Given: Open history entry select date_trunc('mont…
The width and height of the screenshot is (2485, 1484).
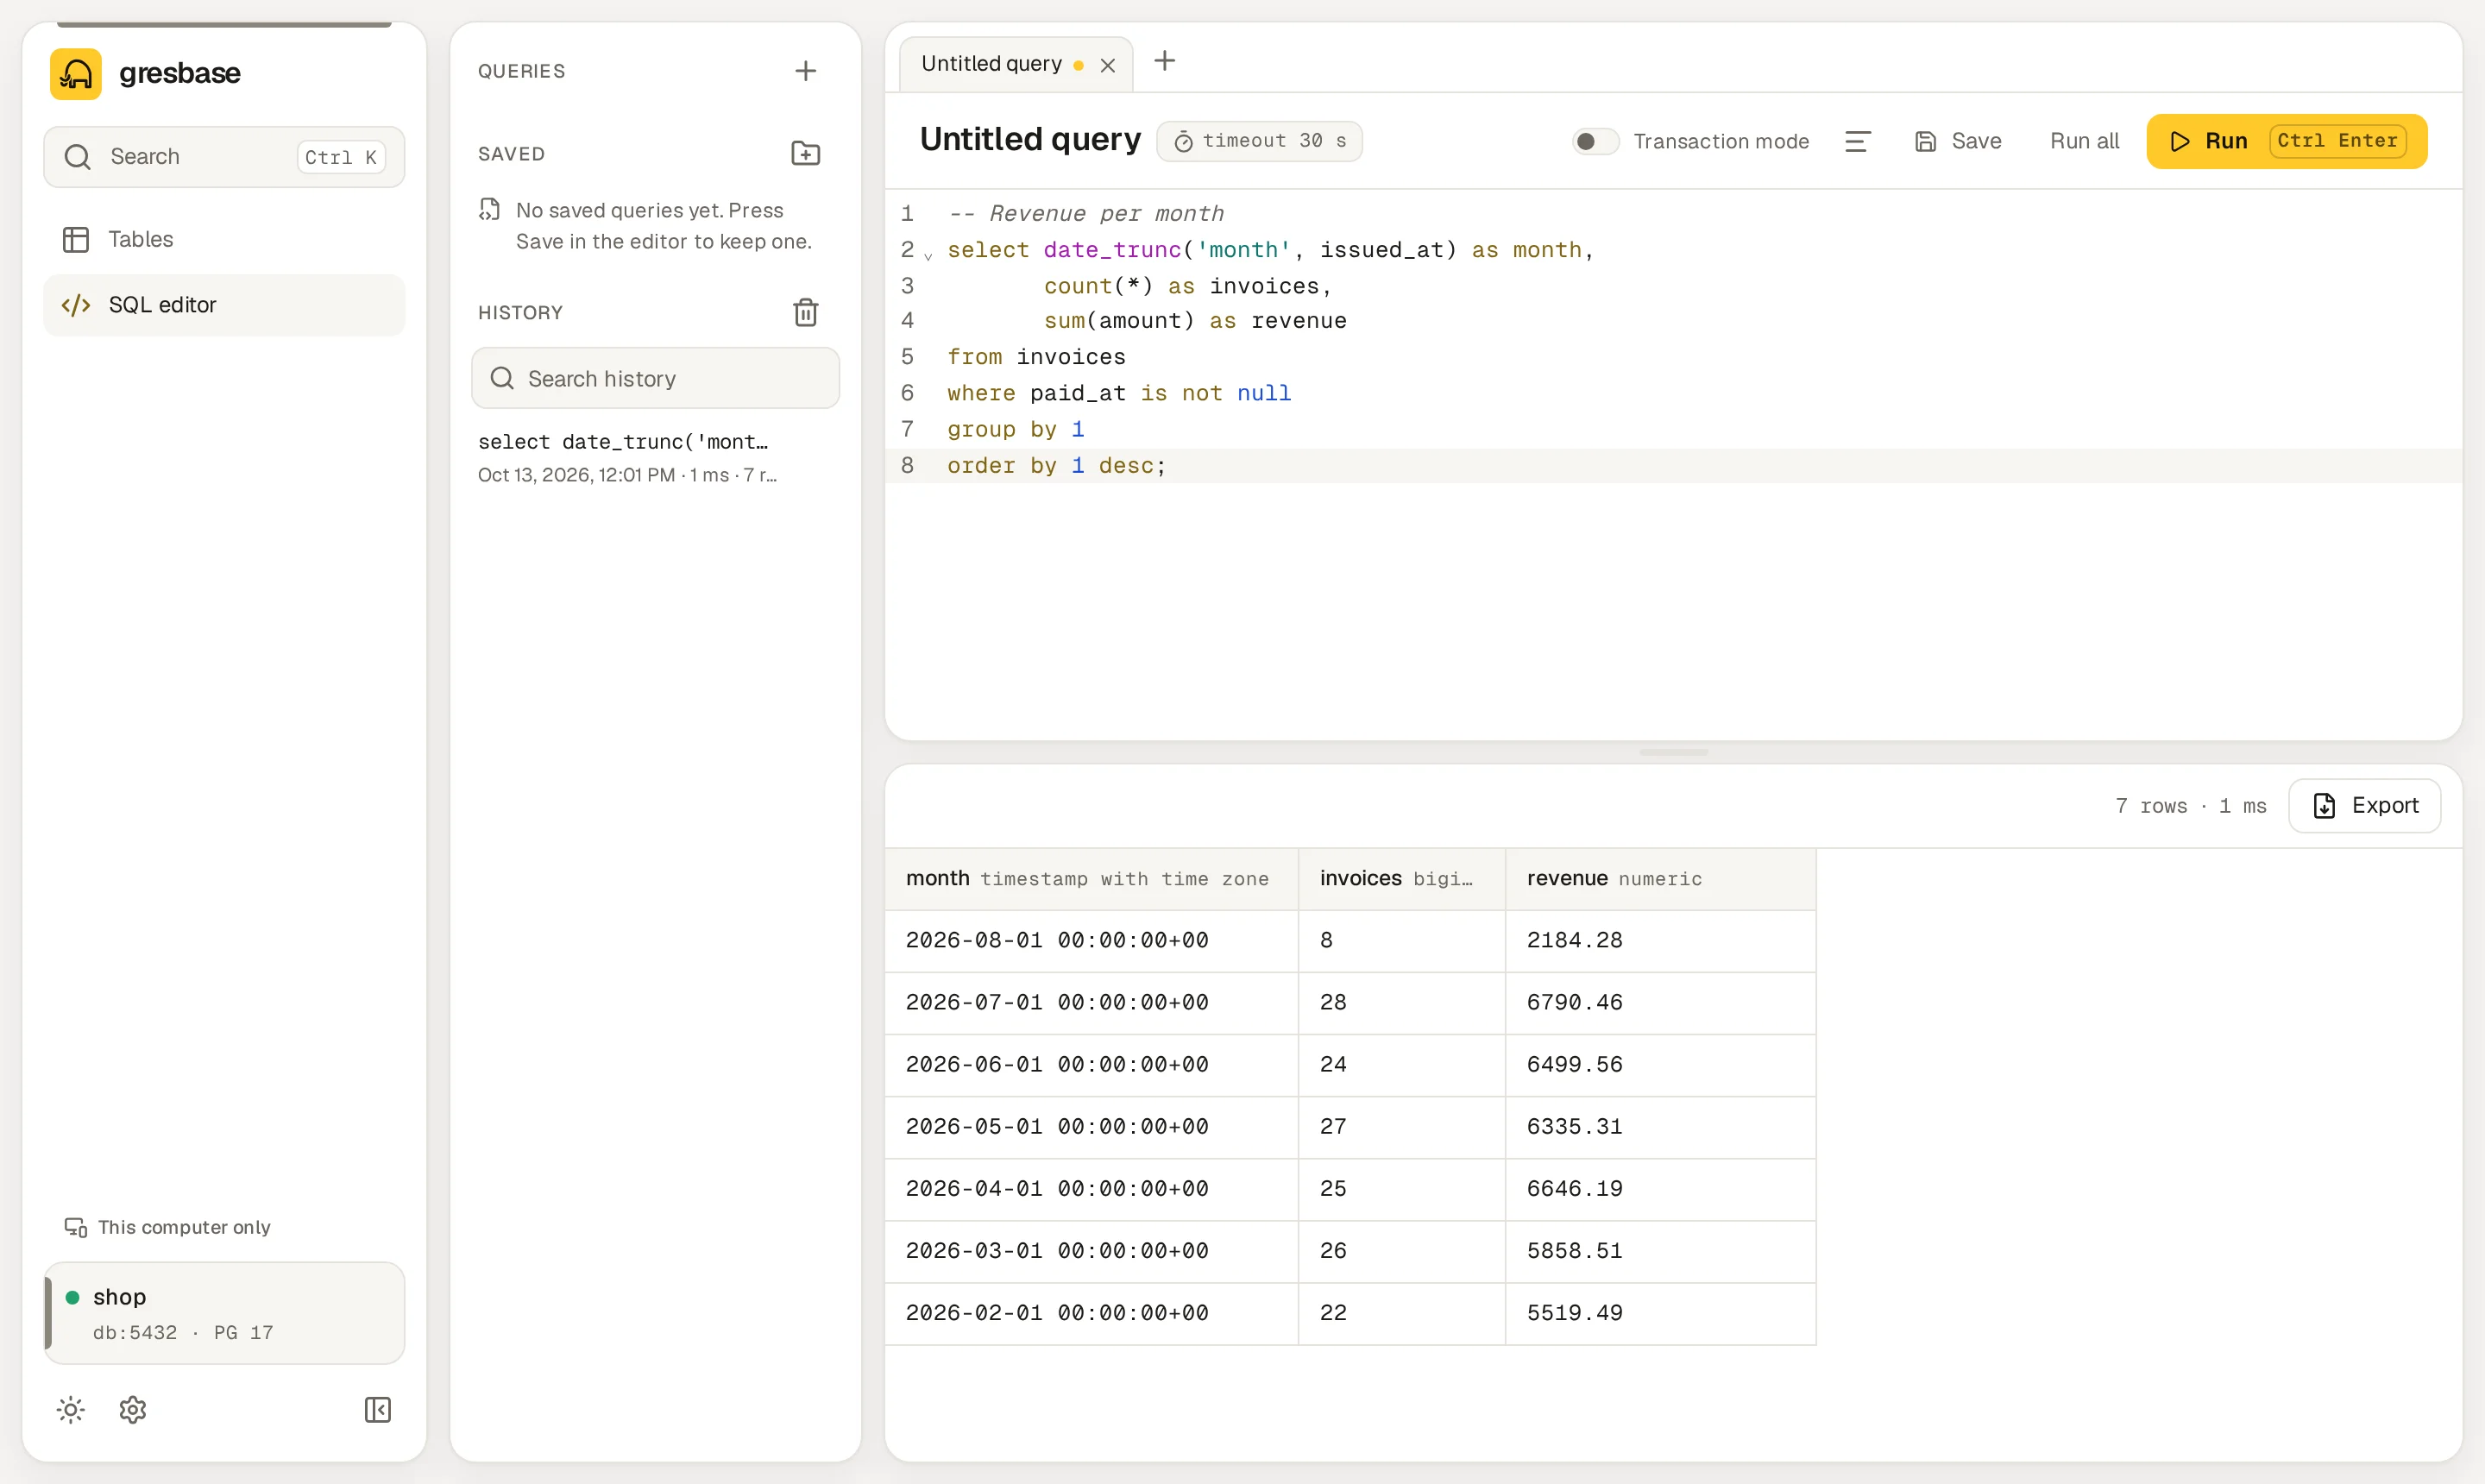Looking at the screenshot, I should 655,457.
